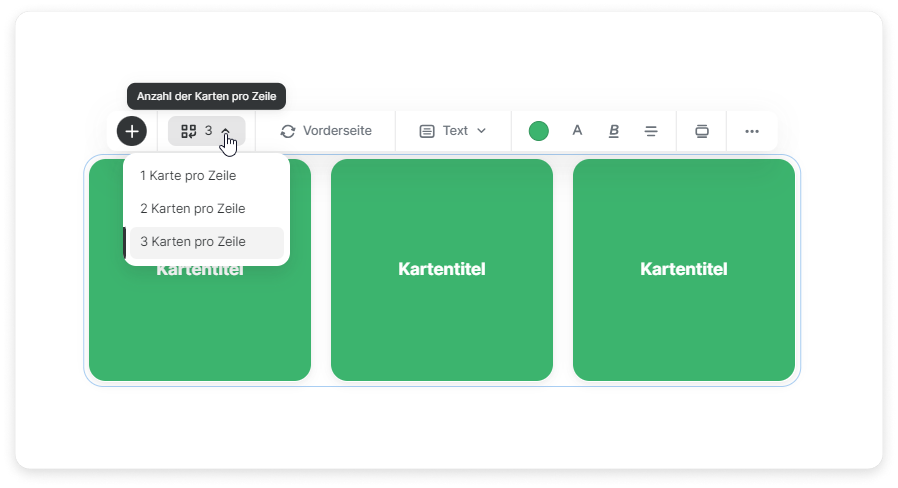
Task: Toggle bold underlined B formatting
Action: click(x=614, y=131)
